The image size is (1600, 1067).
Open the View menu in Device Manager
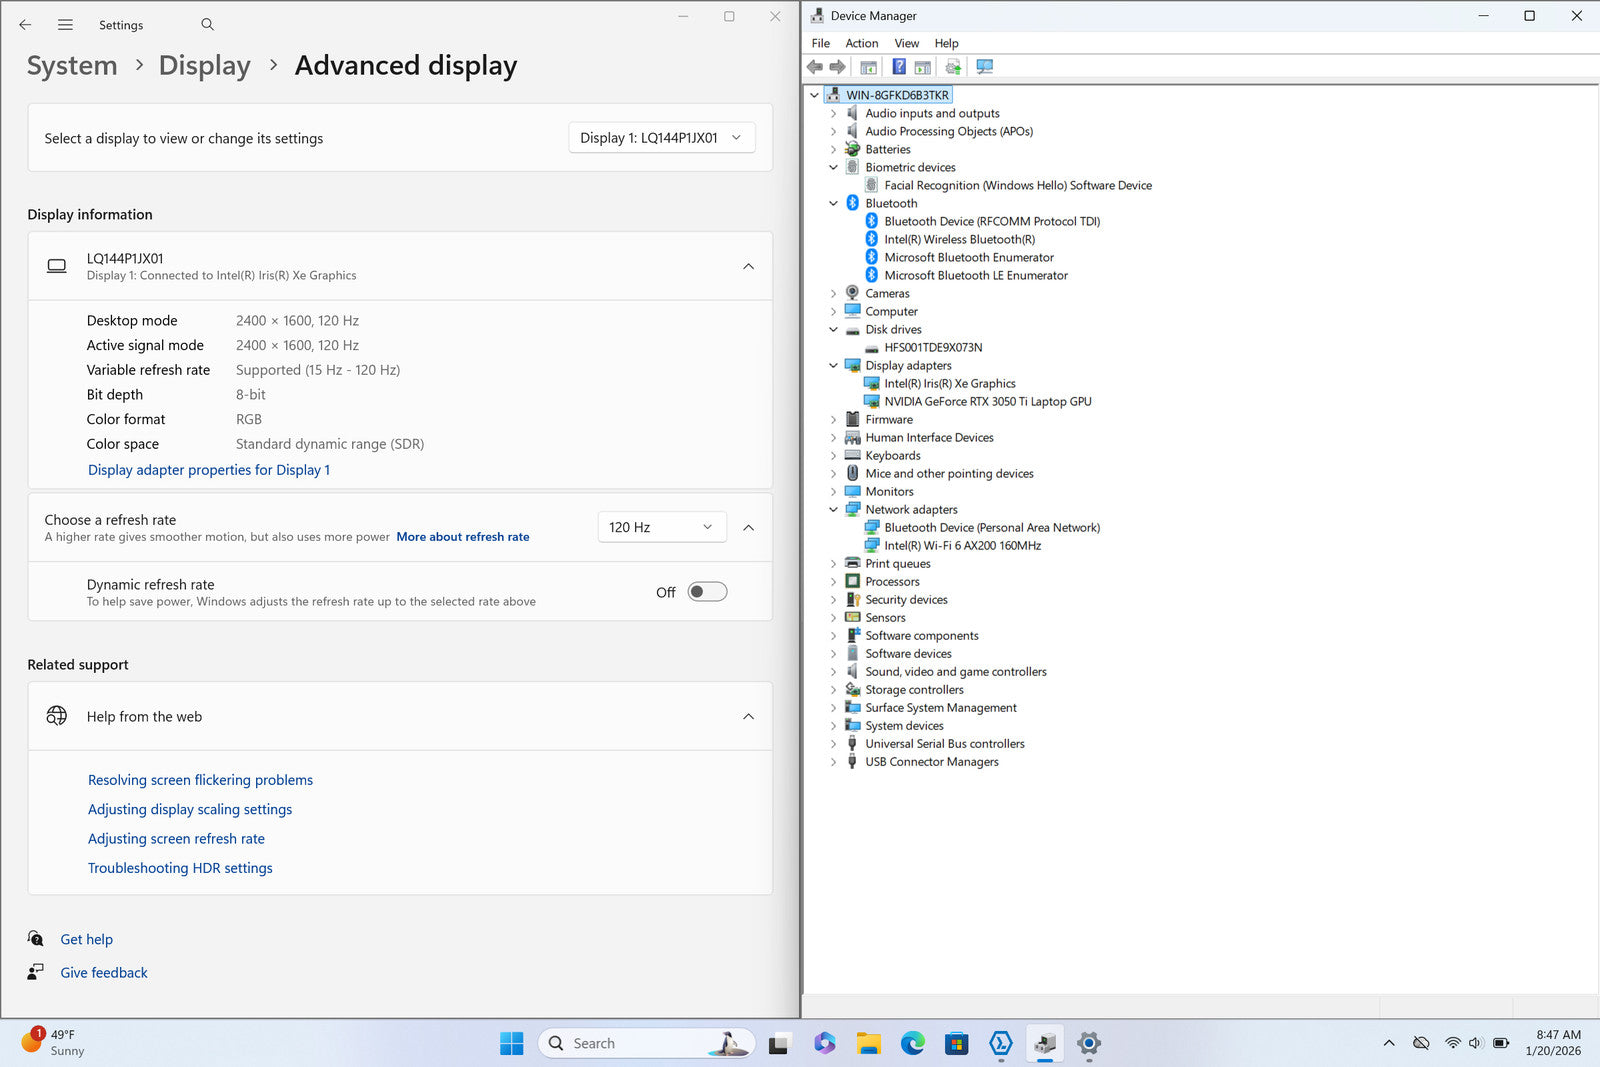tap(906, 43)
